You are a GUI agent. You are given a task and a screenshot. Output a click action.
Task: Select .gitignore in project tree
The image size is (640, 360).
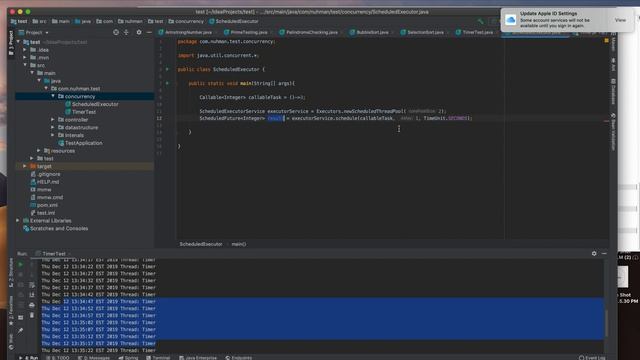point(45,174)
